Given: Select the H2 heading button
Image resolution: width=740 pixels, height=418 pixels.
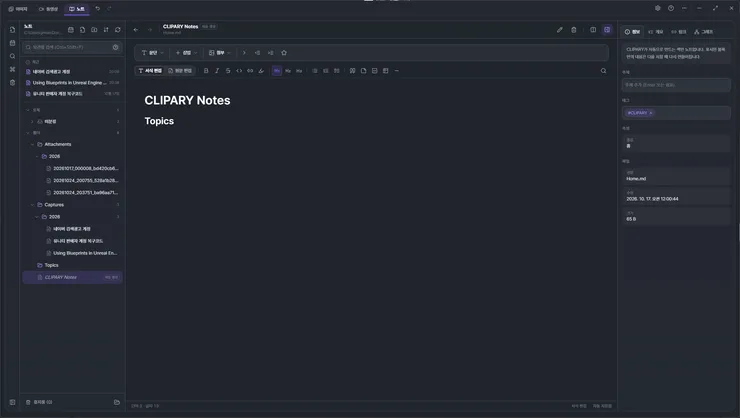Looking at the screenshot, I should [x=288, y=71].
